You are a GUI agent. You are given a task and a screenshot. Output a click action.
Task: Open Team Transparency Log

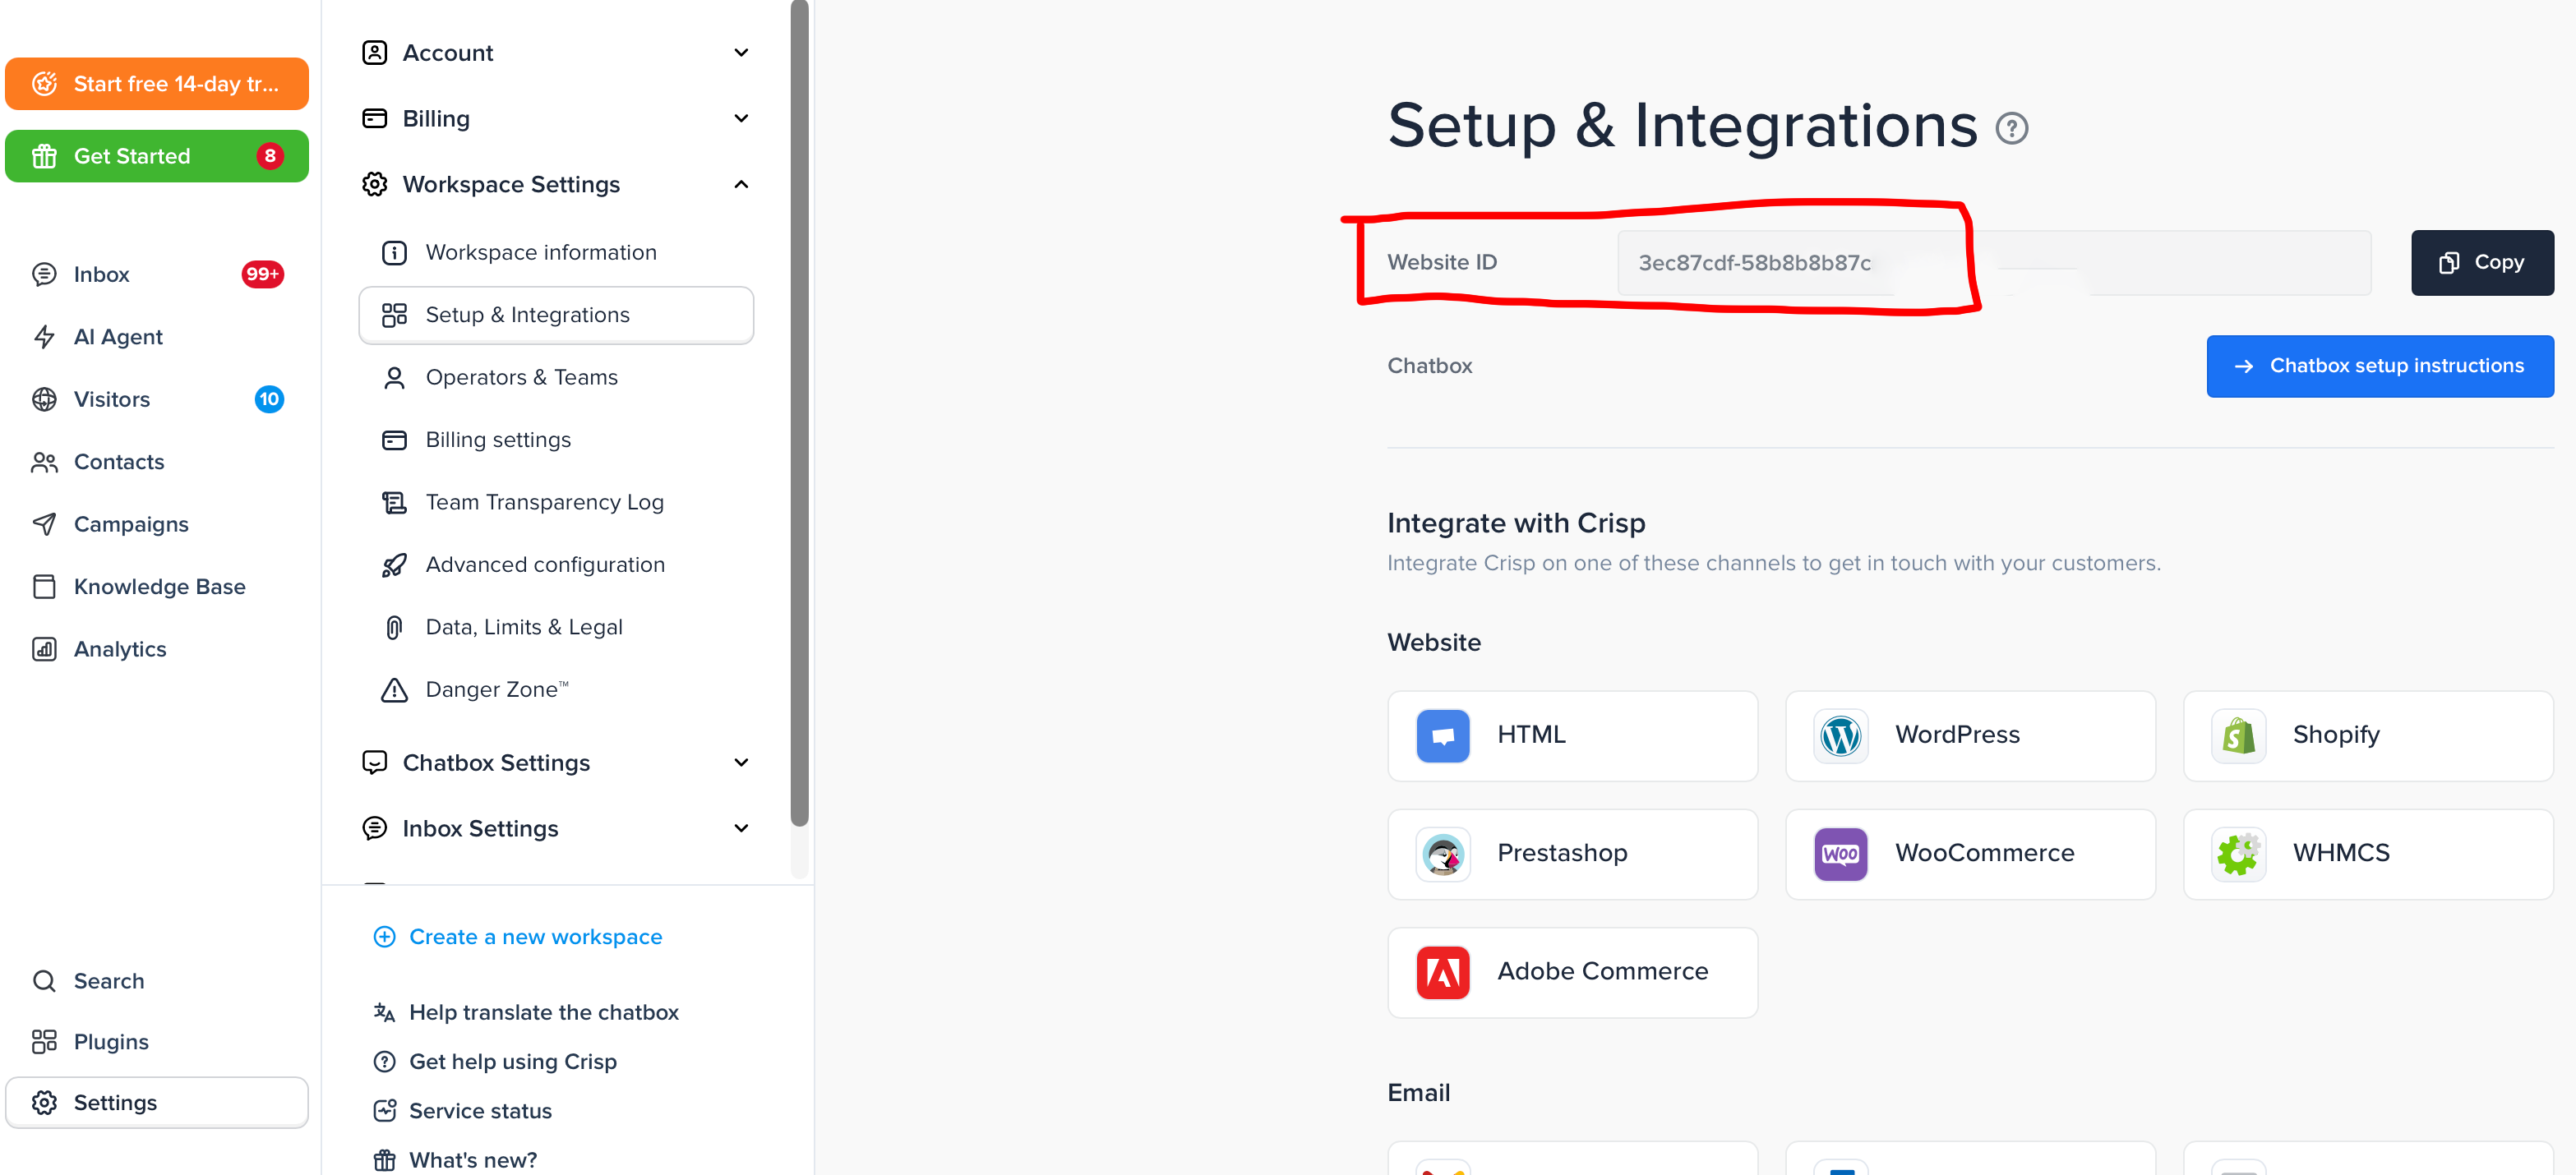(x=556, y=503)
